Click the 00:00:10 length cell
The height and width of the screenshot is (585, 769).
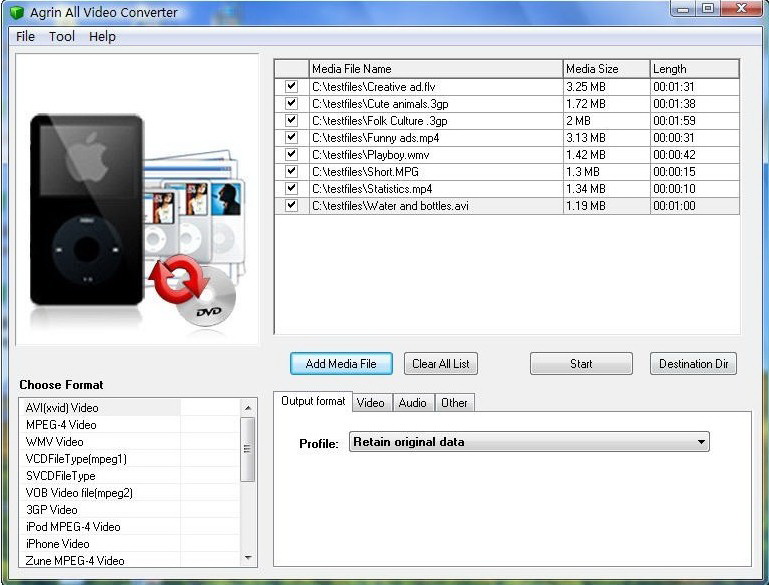pos(694,188)
